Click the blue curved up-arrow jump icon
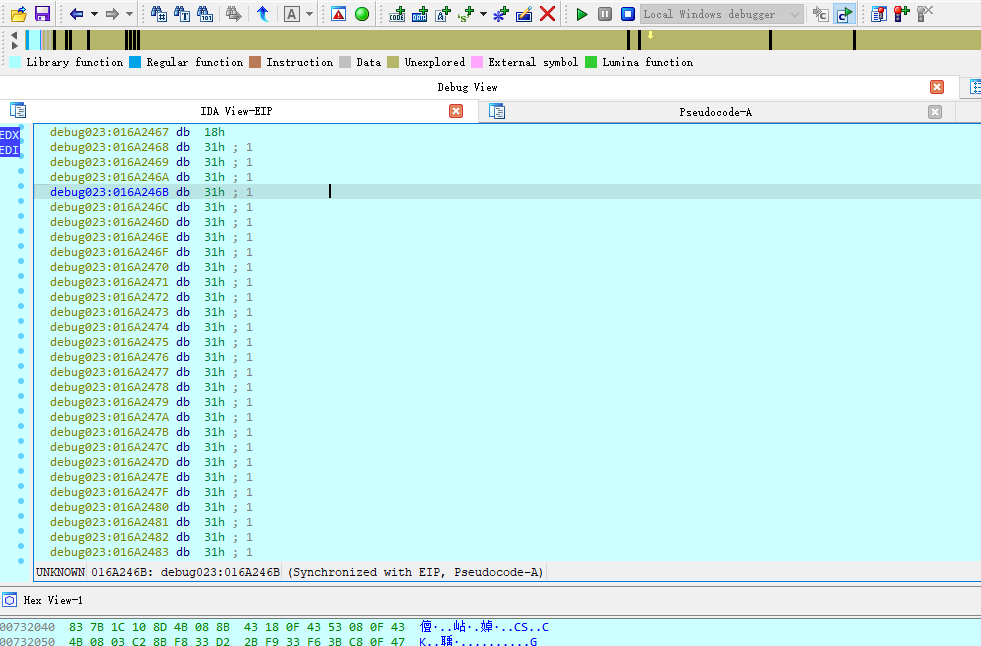The width and height of the screenshot is (981, 646). pos(263,14)
